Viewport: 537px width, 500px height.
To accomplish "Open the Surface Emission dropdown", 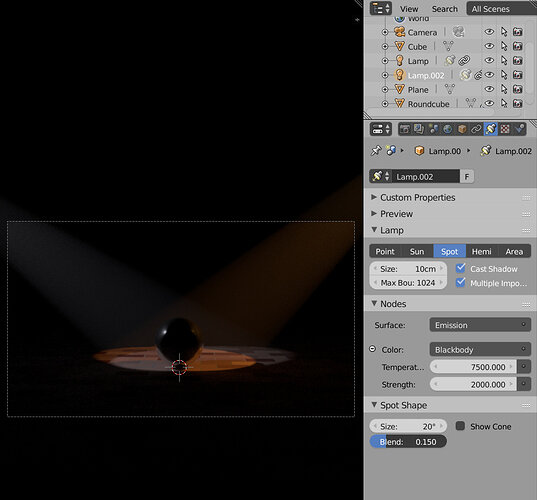I will 480,325.
